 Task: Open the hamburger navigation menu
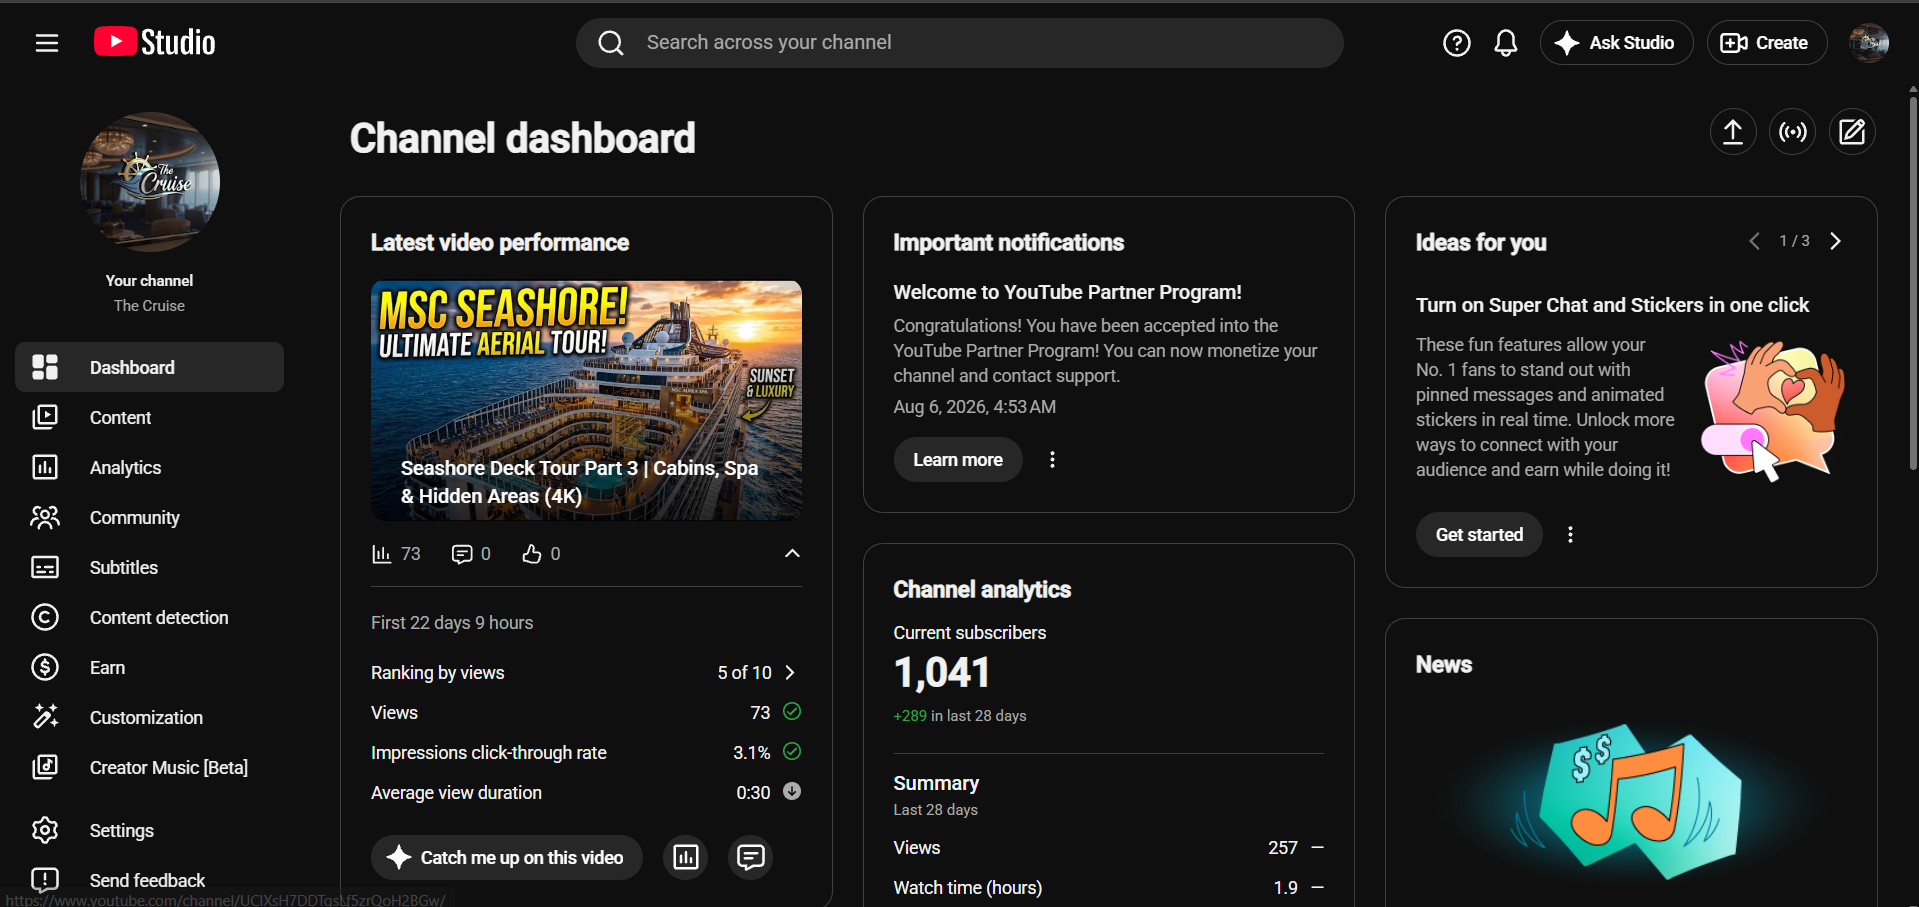pyautogui.click(x=47, y=43)
